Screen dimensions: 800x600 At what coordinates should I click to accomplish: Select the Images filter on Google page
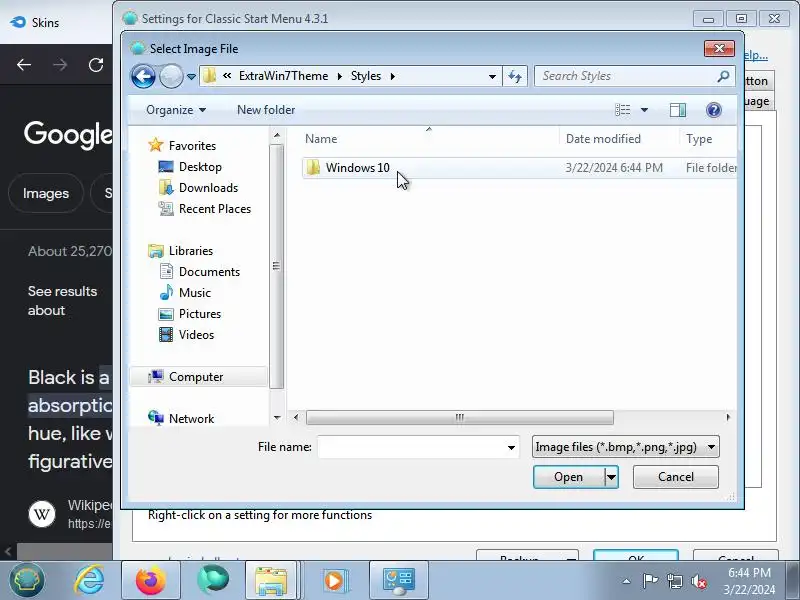pyautogui.click(x=45, y=193)
